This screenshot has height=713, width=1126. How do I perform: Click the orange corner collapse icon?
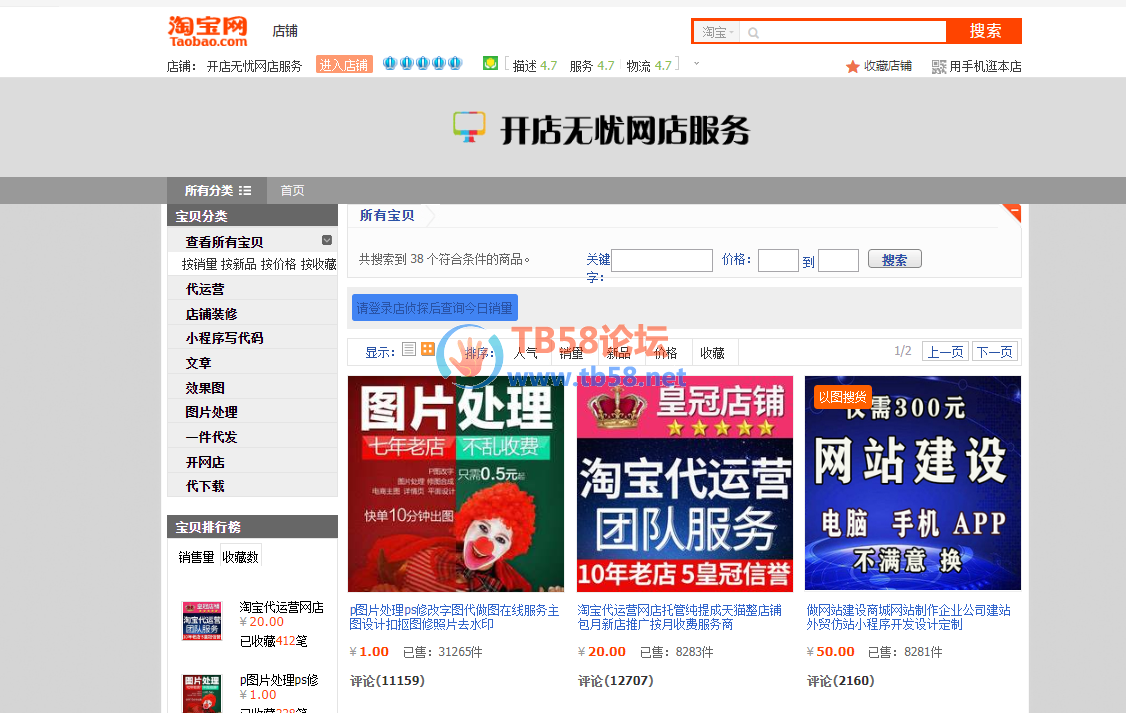(x=1012, y=212)
